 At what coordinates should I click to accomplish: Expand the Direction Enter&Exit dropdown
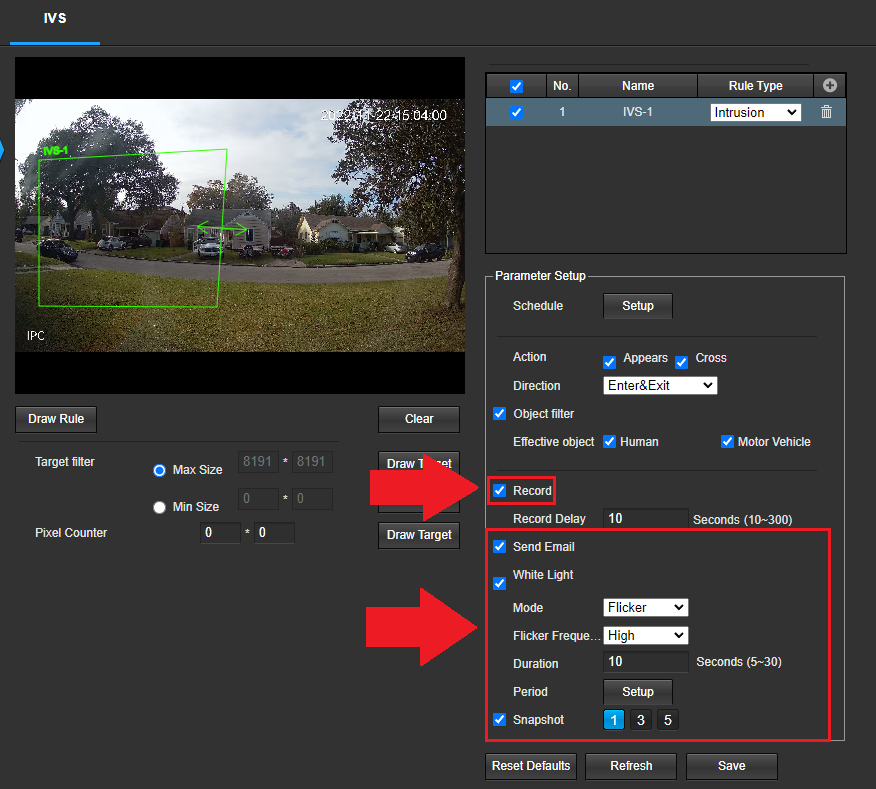coord(660,386)
